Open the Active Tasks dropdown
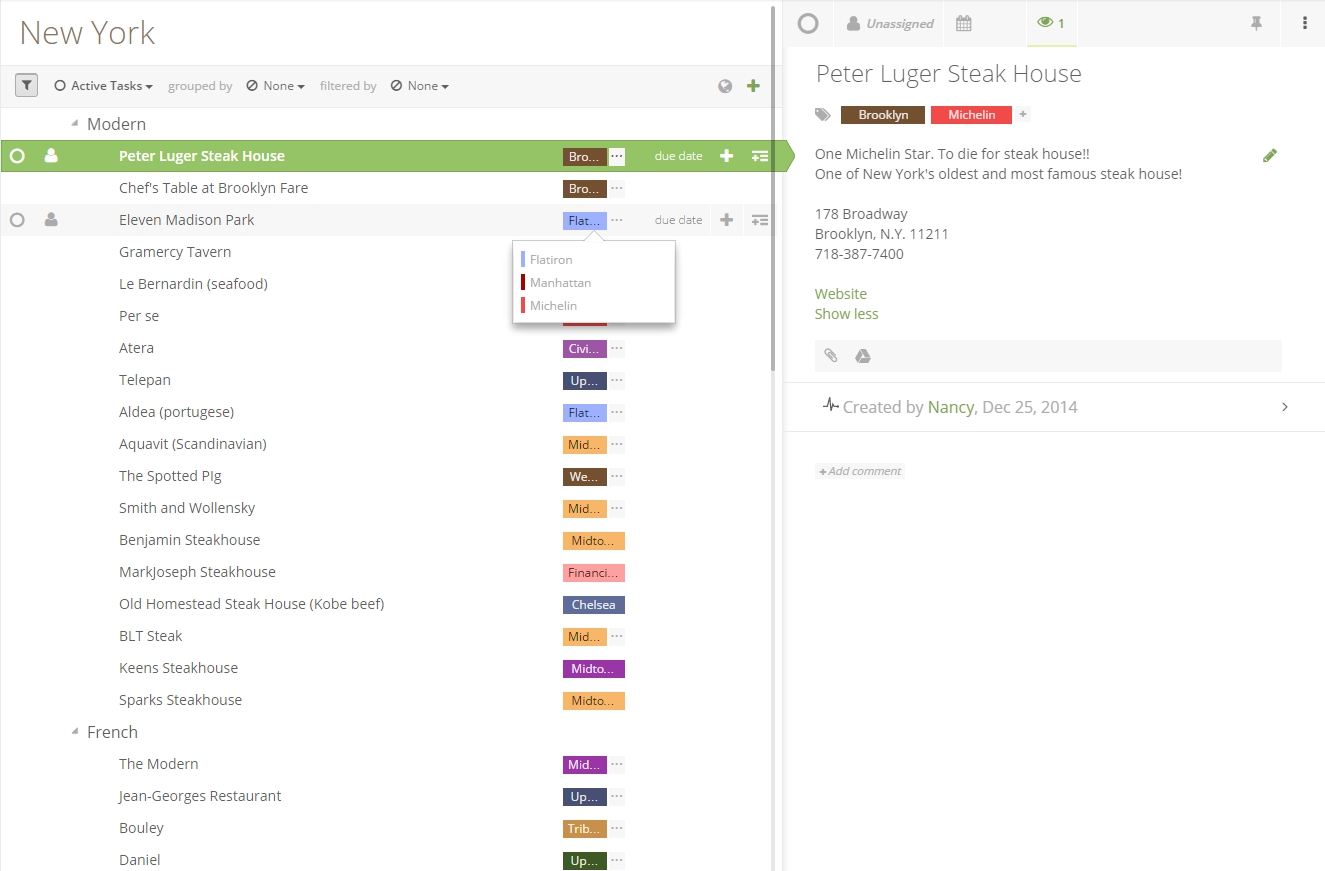 click(x=103, y=86)
